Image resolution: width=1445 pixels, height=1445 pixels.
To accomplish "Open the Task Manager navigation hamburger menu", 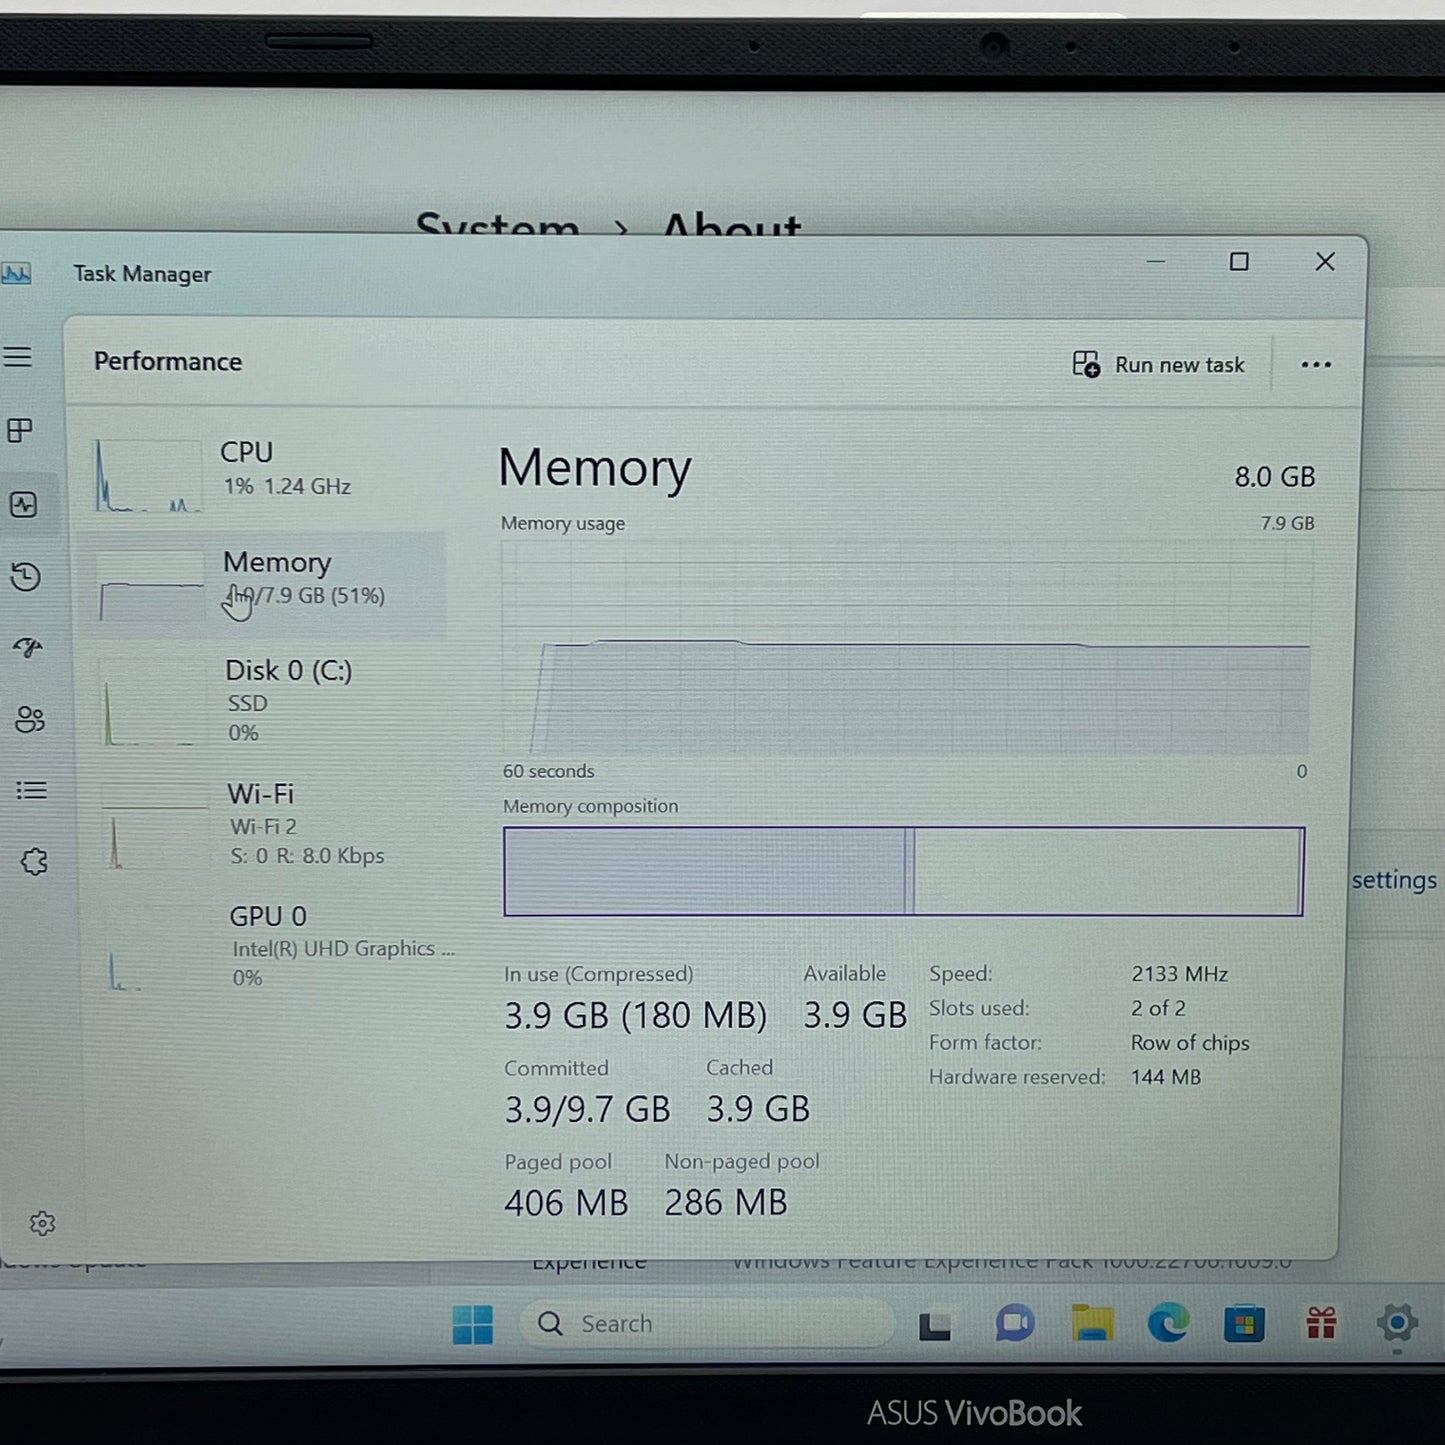I will (x=18, y=357).
